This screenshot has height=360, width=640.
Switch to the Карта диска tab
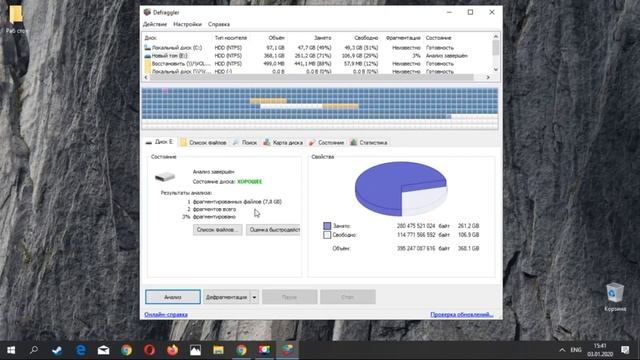pos(283,142)
